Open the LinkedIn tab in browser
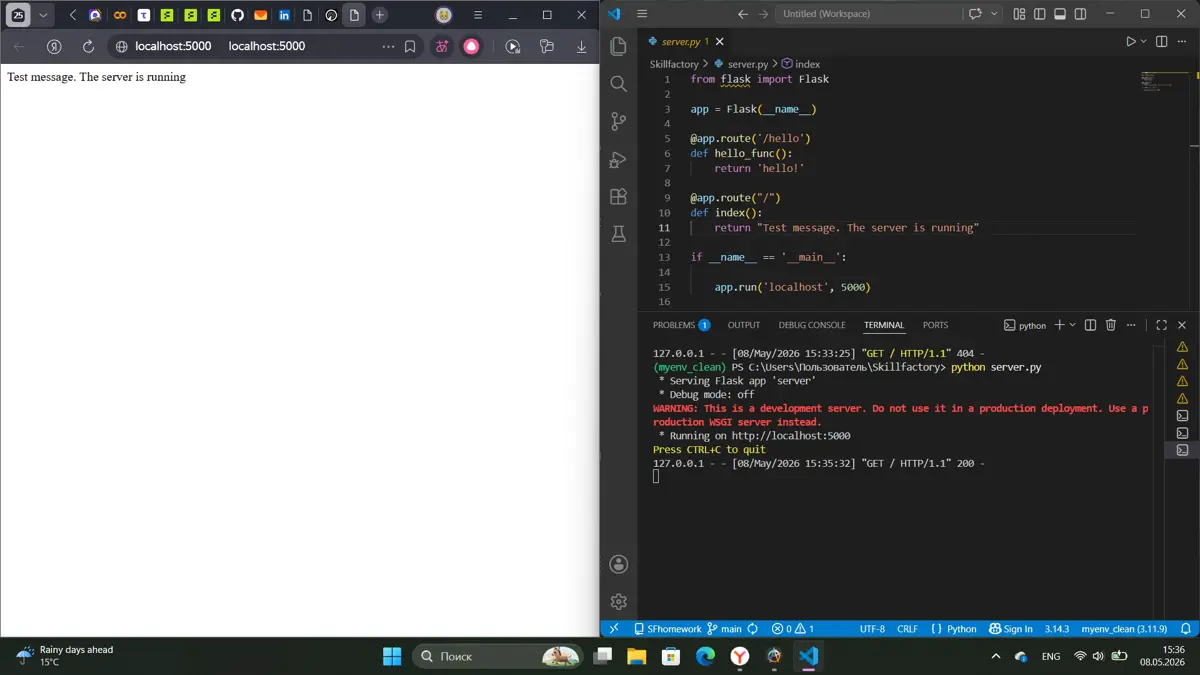Image resolution: width=1200 pixels, height=675 pixels. (x=285, y=15)
